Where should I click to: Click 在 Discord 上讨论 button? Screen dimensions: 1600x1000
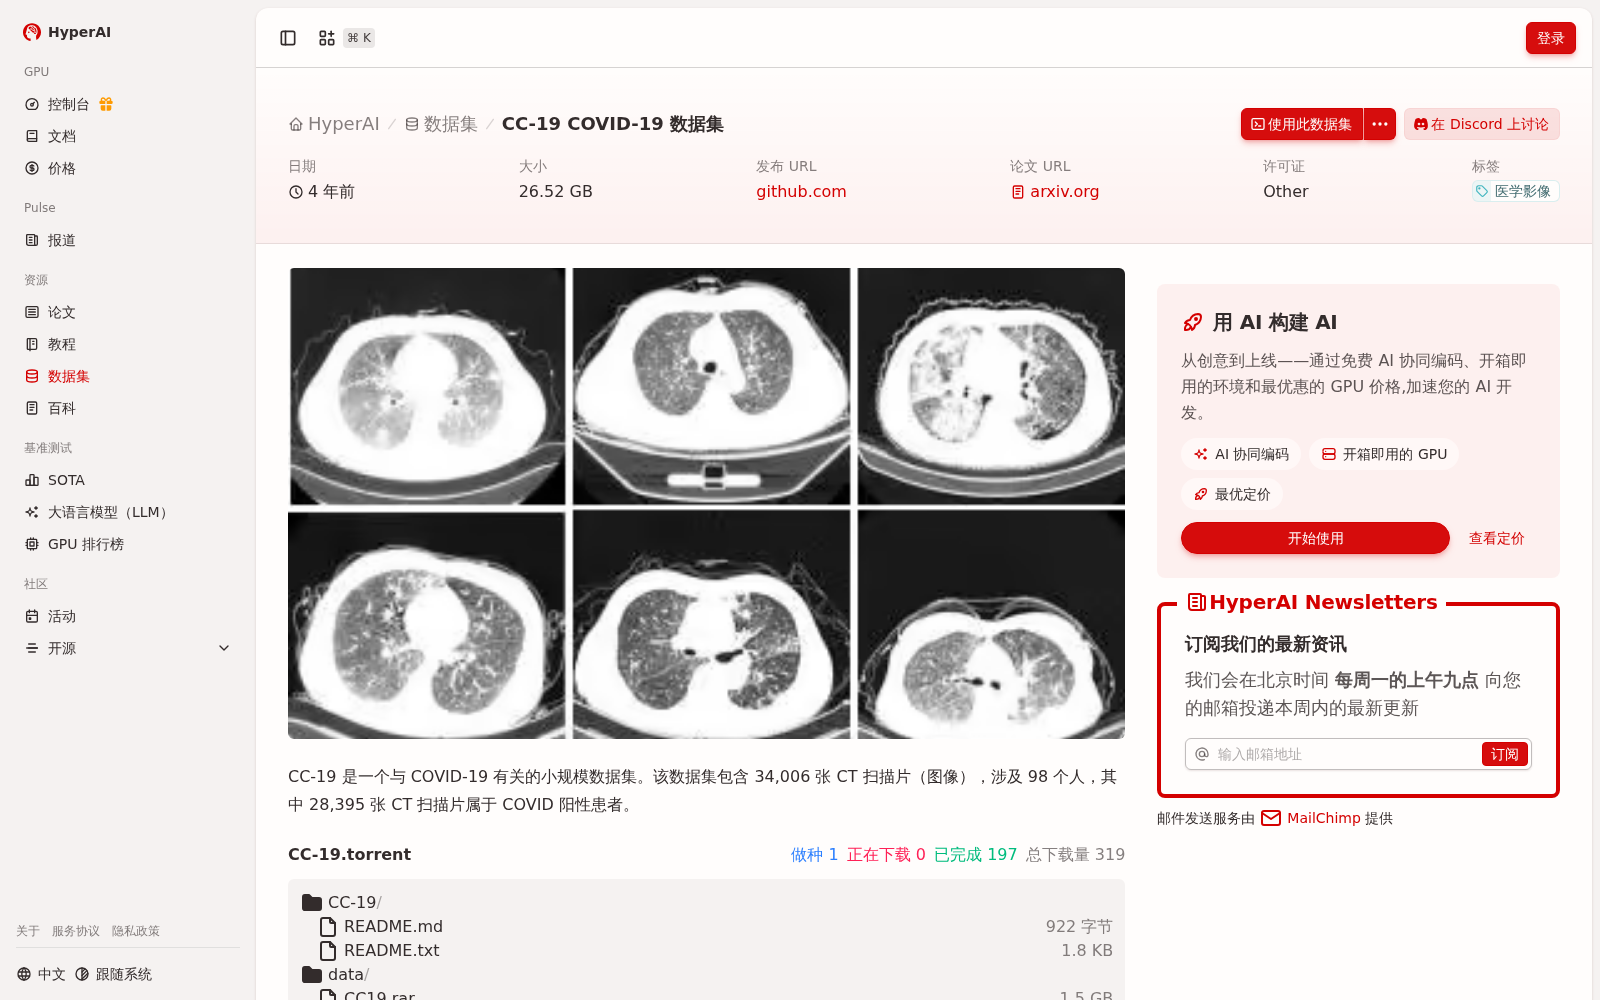[1481, 124]
